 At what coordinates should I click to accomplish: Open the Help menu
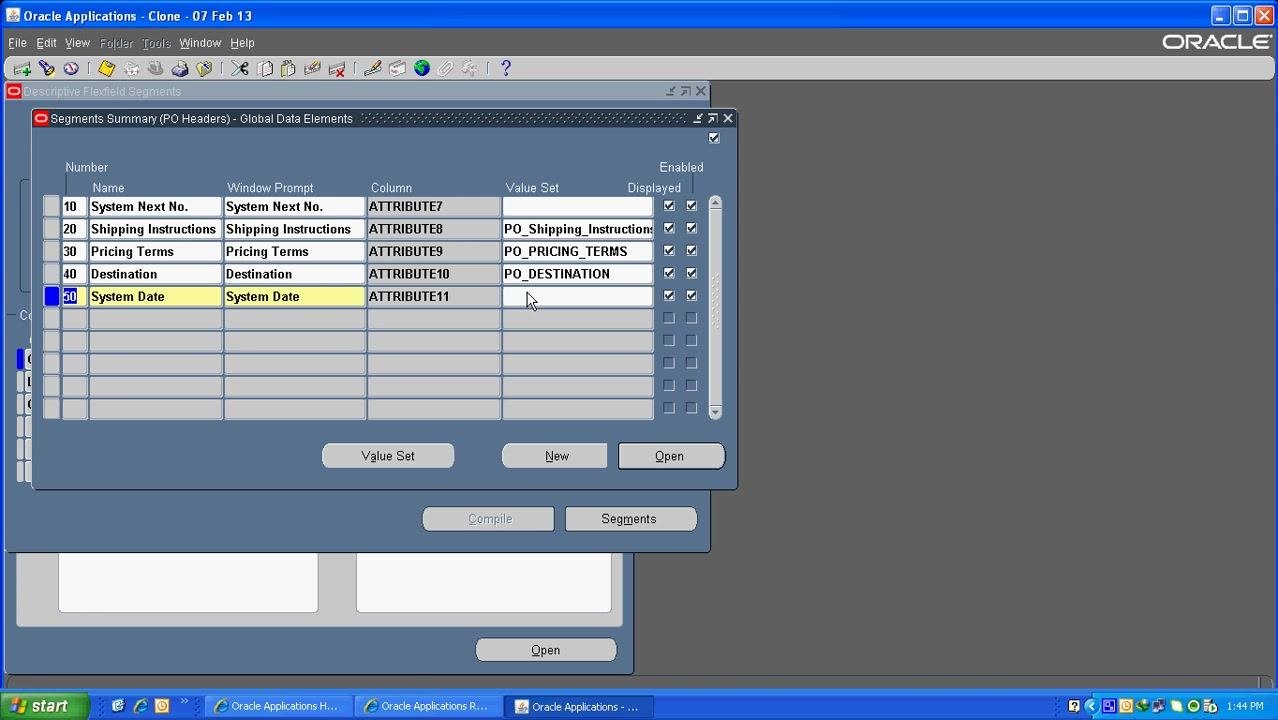(x=242, y=43)
